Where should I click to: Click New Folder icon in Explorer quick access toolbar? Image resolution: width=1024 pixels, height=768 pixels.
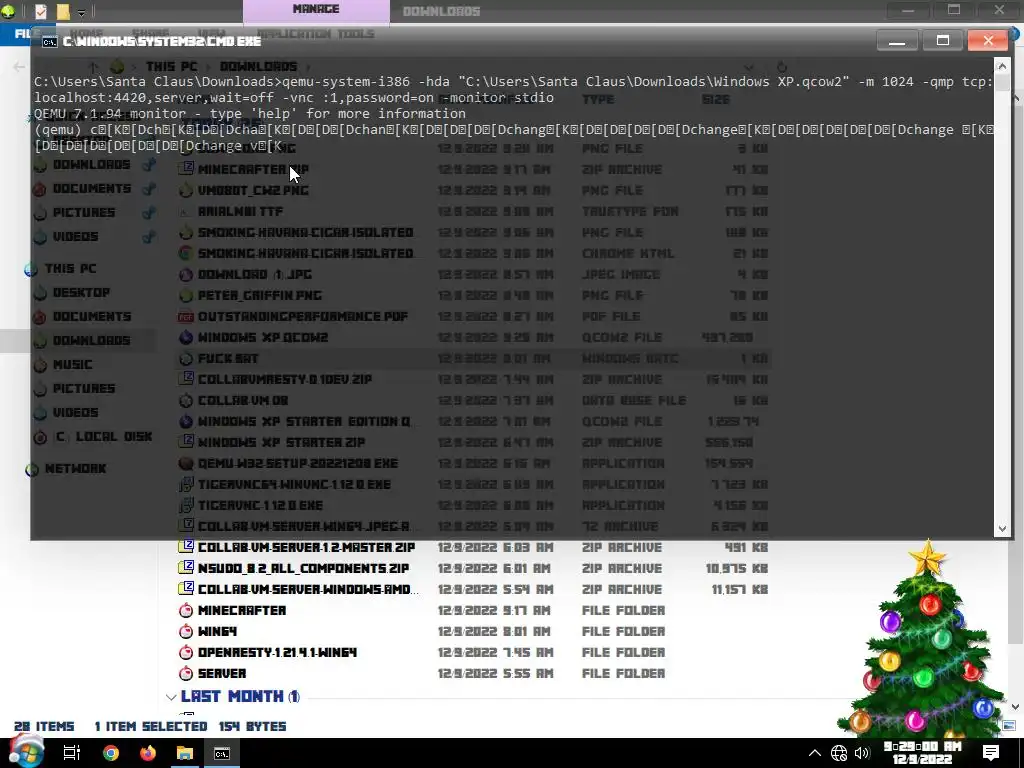63,11
